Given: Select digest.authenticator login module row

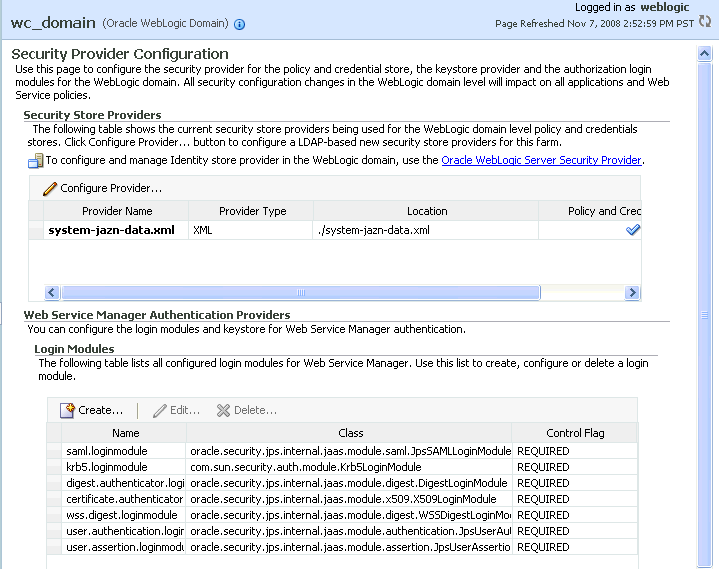Looking at the screenshot, I should pos(342,483).
